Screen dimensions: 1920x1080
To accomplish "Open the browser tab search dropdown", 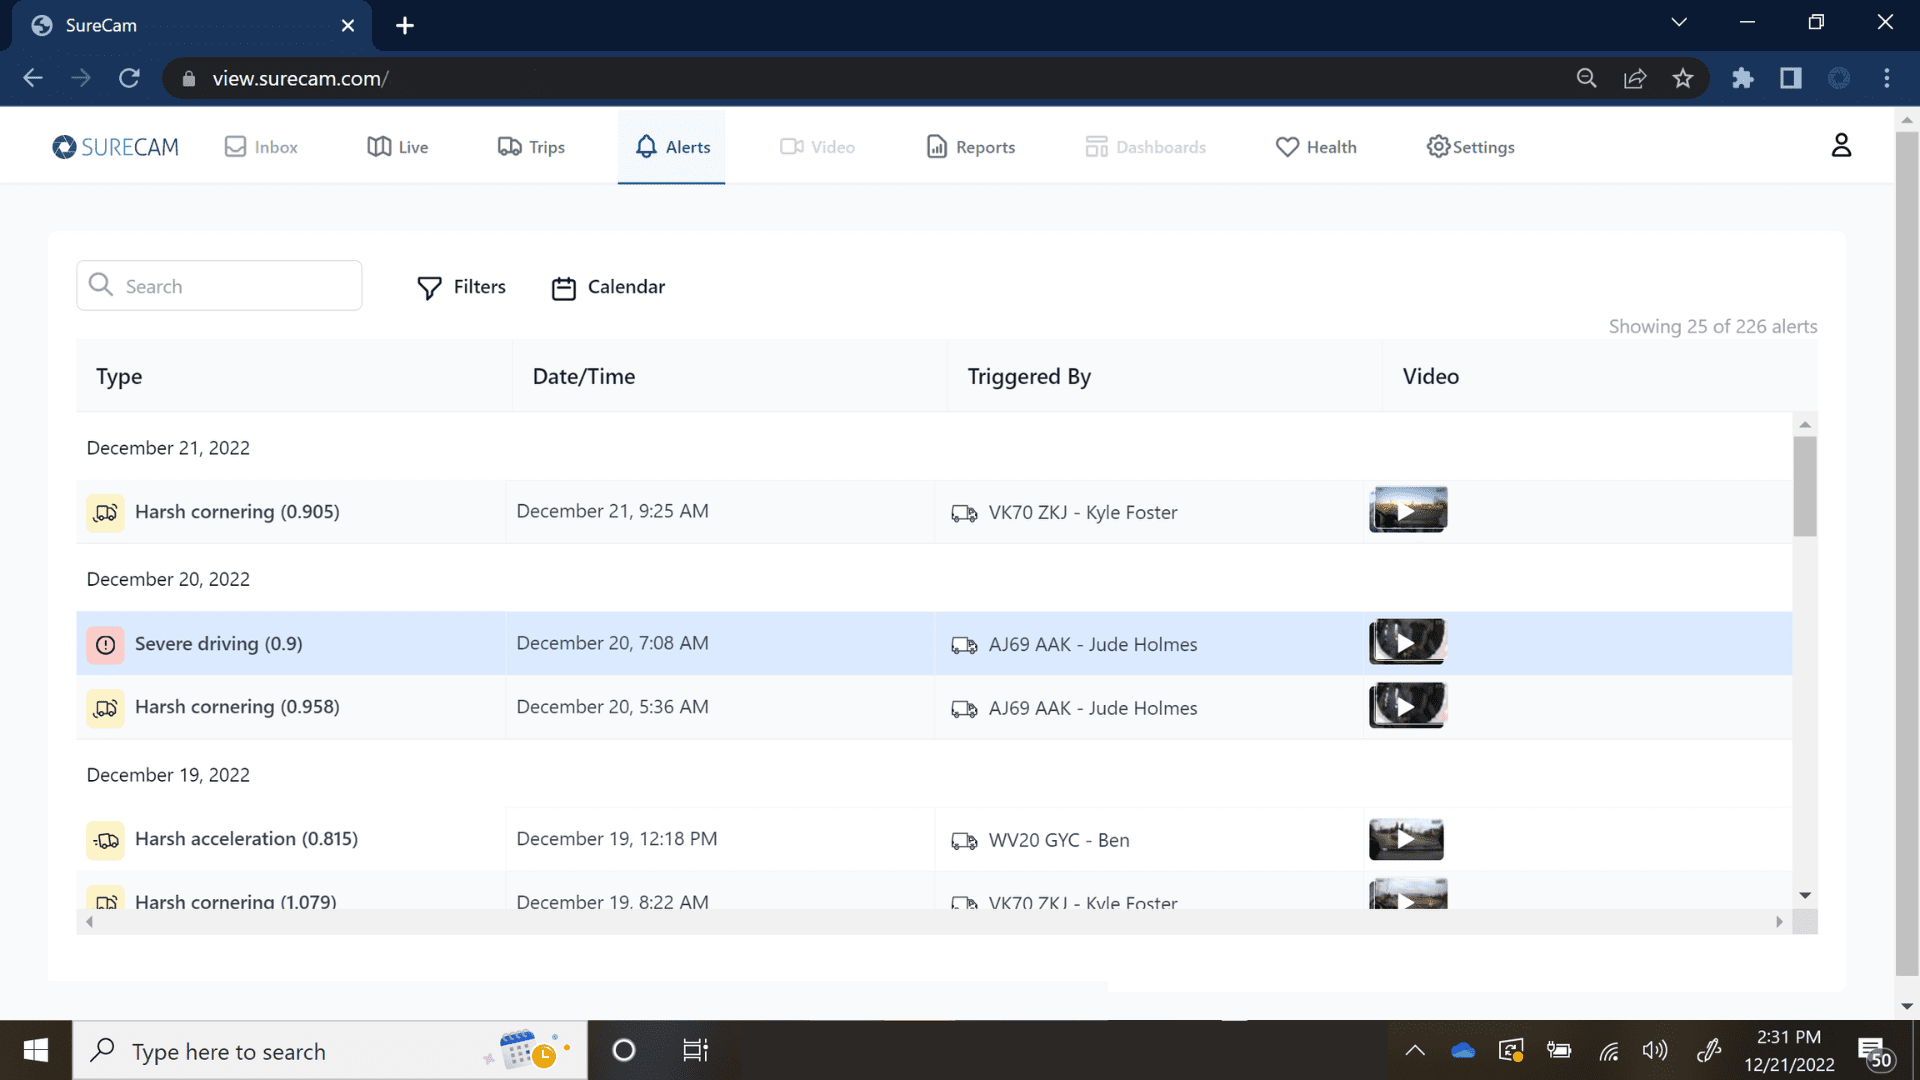I will (x=1680, y=22).
